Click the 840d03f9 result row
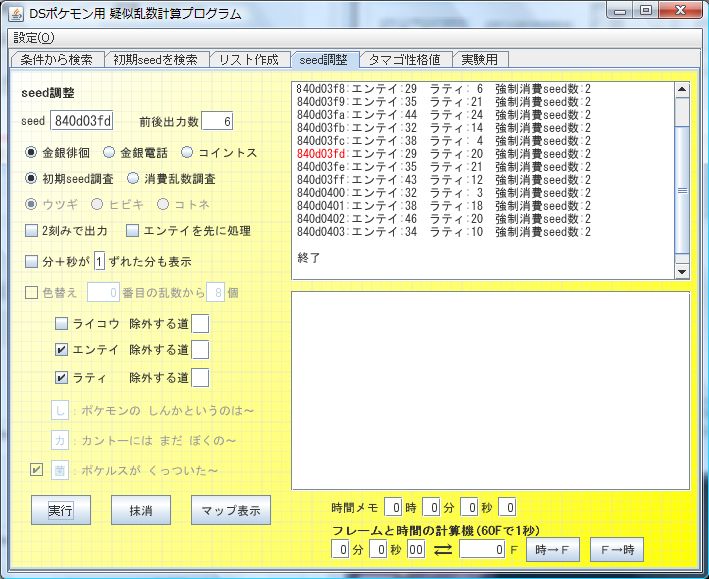Screen dimensions: 709x579 [x=444, y=102]
